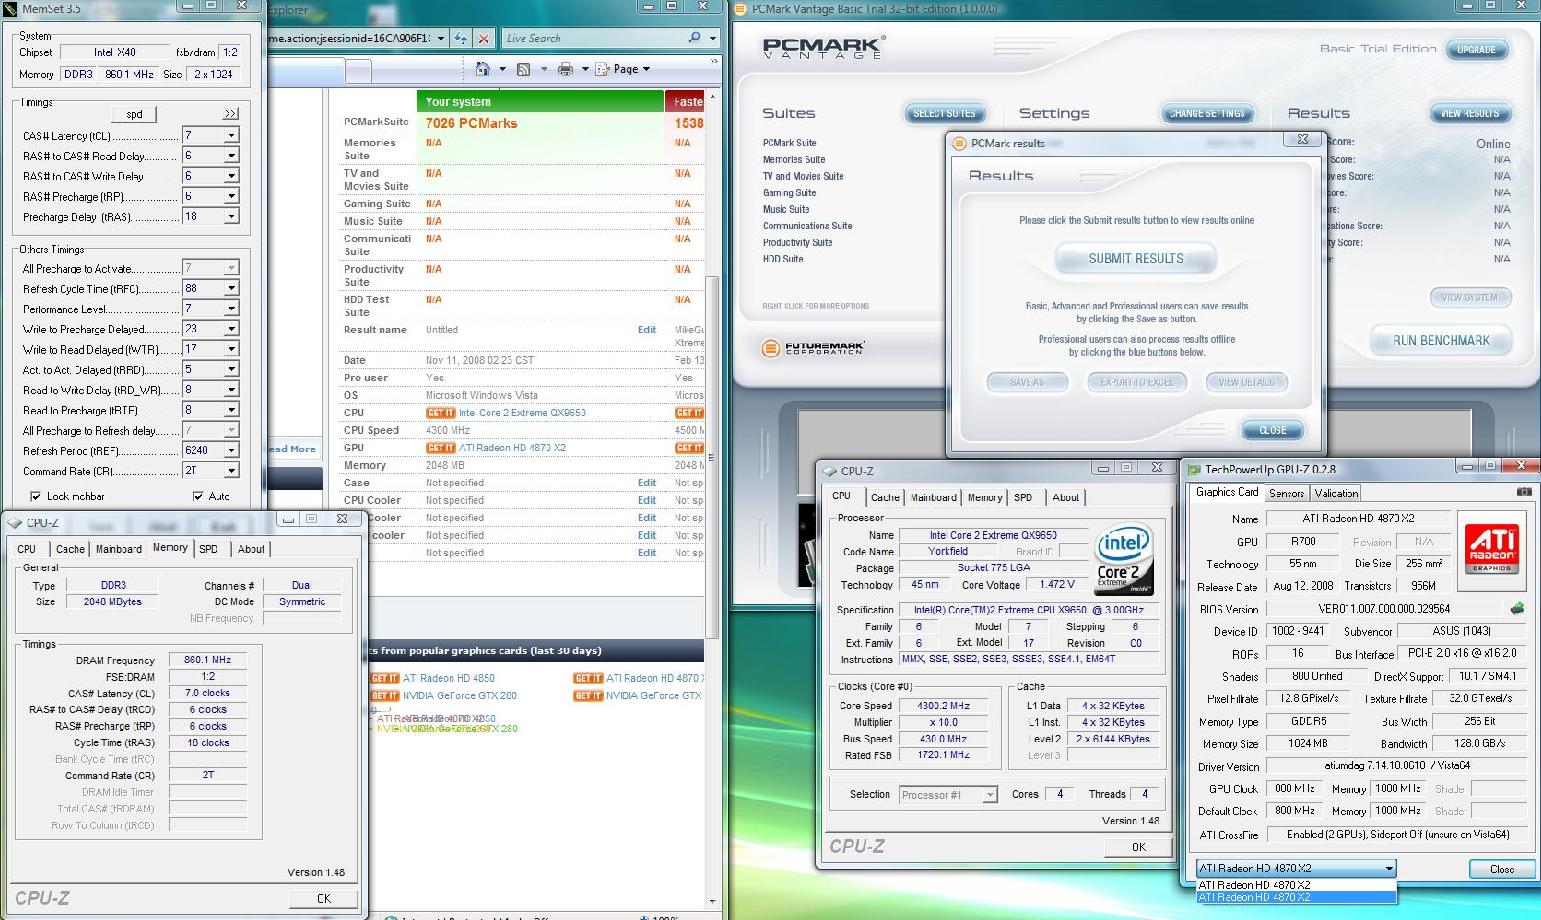Open Command Rate (CR) dropdown in MemSet
This screenshot has width=1541, height=920.
pos(231,471)
